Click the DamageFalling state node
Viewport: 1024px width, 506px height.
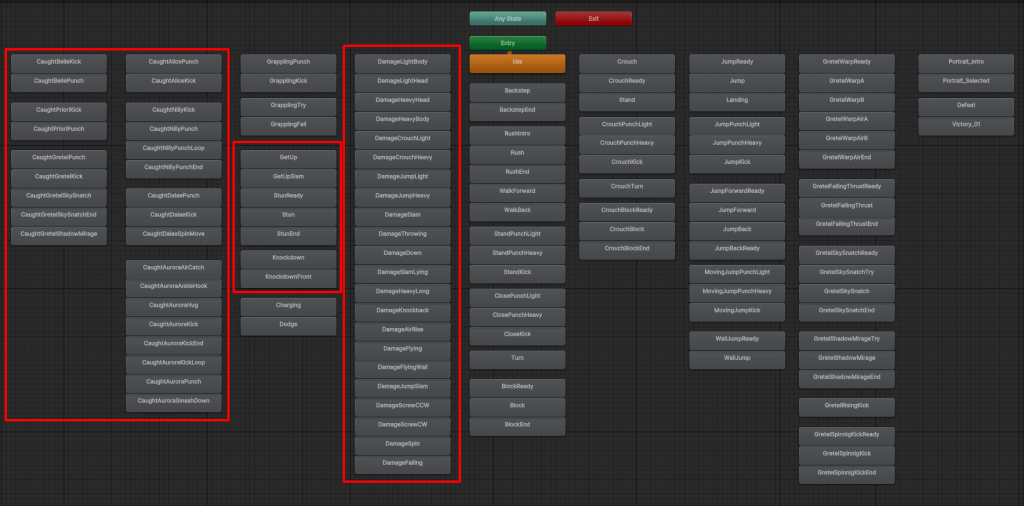pos(403,463)
